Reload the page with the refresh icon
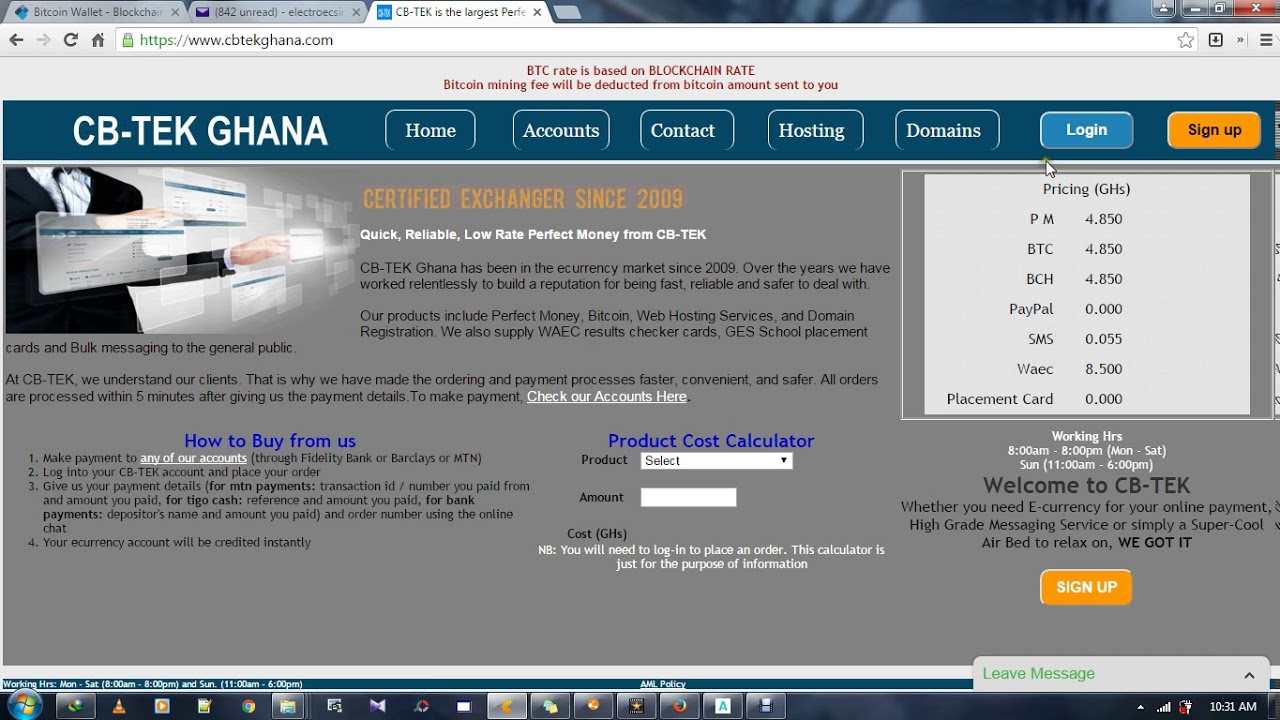1280x720 pixels. [70, 40]
